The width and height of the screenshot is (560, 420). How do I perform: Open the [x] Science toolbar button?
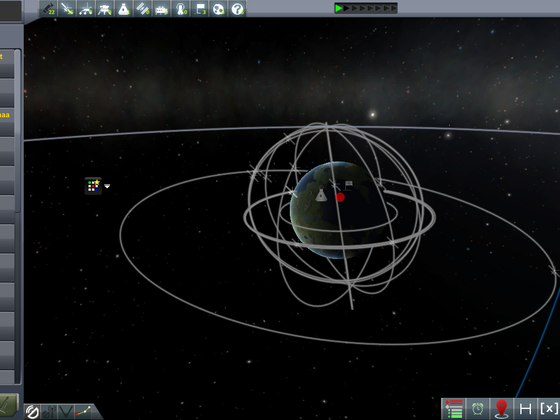[x=549, y=409]
